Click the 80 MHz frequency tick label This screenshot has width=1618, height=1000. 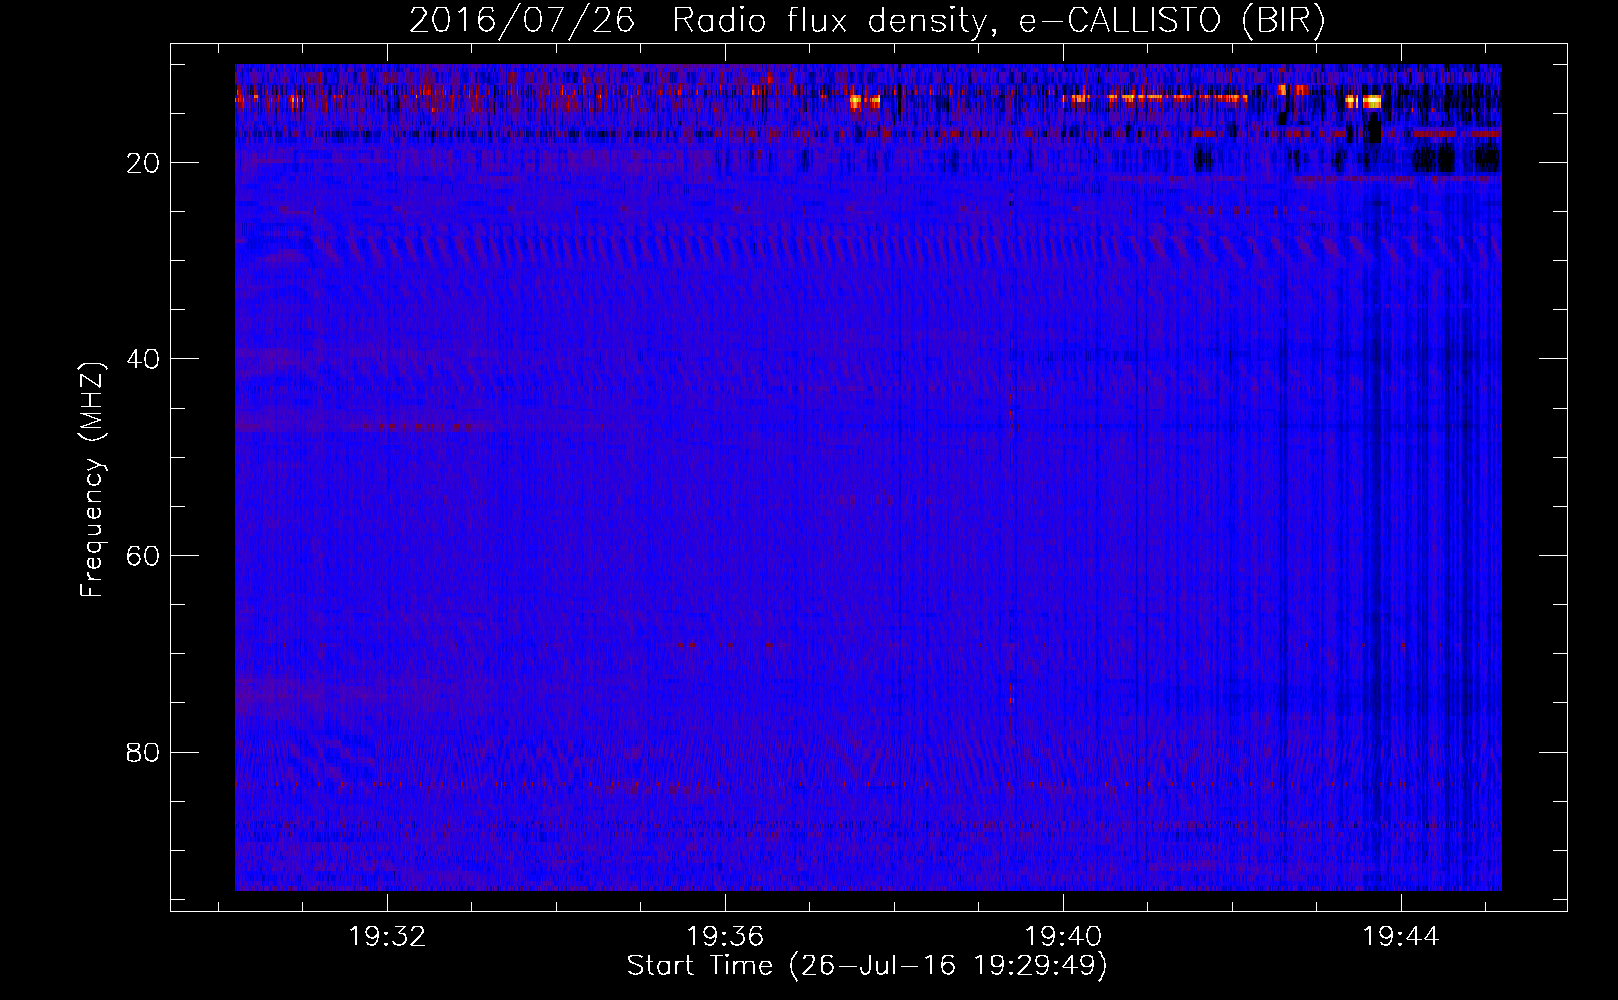pos(144,752)
